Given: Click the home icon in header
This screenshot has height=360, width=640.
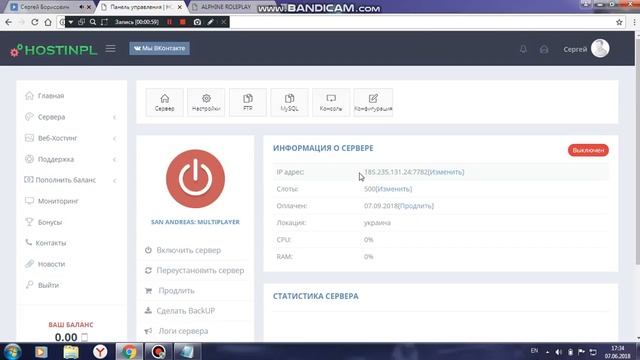Looking at the screenshot, I should [544, 49].
